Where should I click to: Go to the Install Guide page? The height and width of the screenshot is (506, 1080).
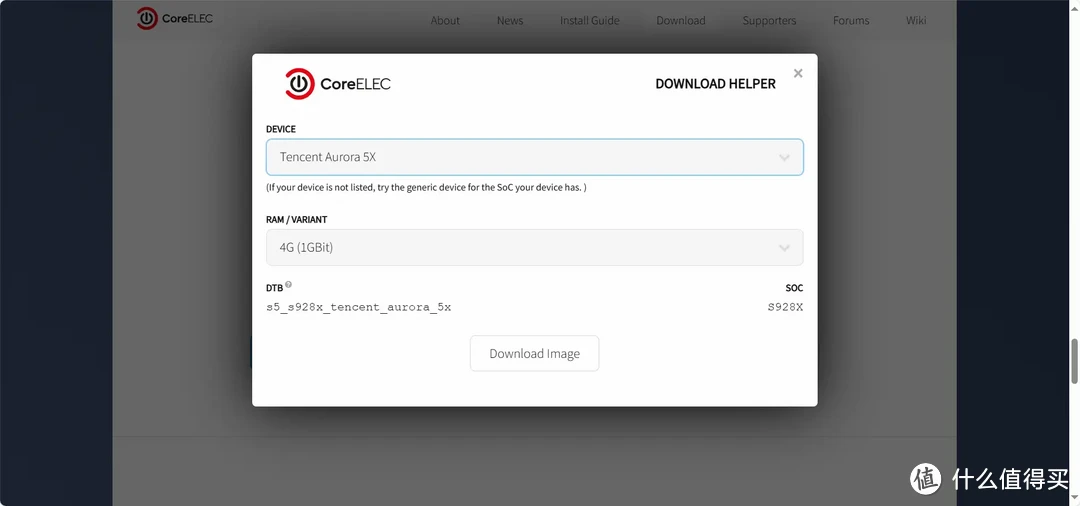pyautogui.click(x=590, y=21)
